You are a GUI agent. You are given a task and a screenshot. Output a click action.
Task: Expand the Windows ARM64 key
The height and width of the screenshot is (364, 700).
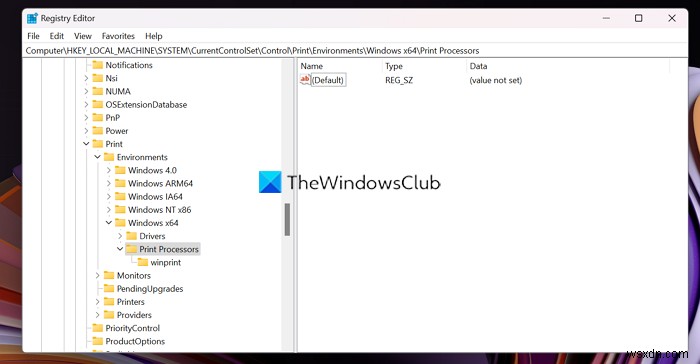coord(108,184)
